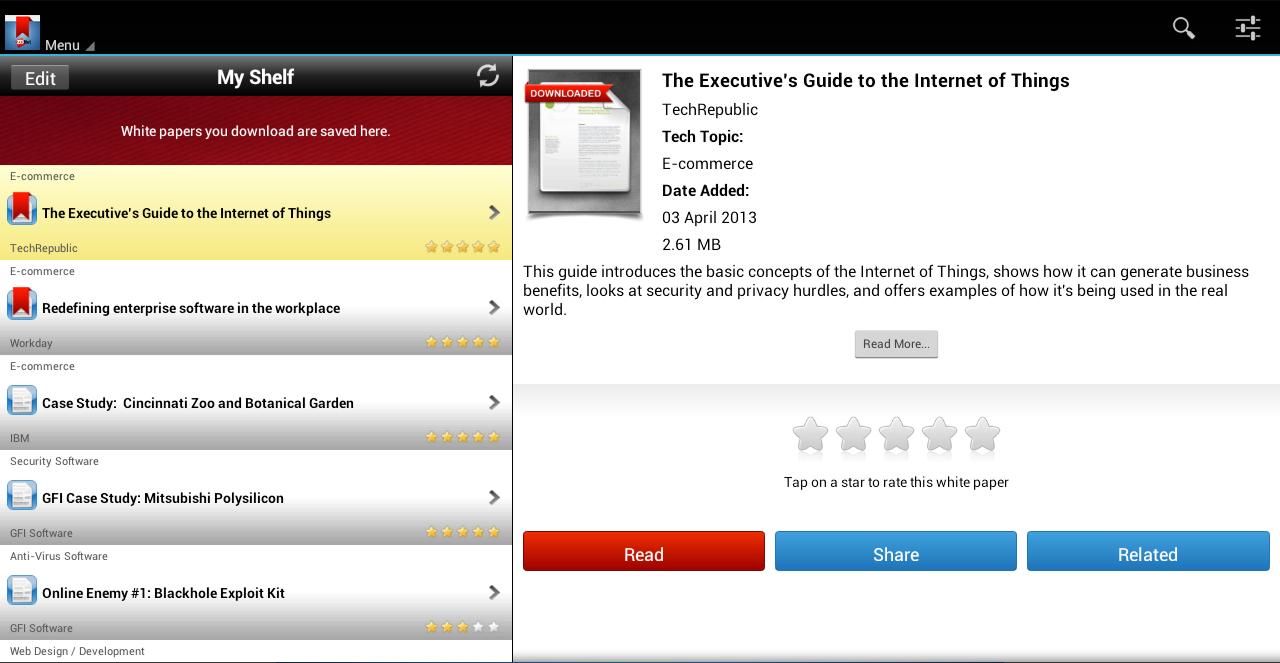The height and width of the screenshot is (663, 1280).
Task: Click "Web Design / Development" category label
Action: click(x=77, y=651)
